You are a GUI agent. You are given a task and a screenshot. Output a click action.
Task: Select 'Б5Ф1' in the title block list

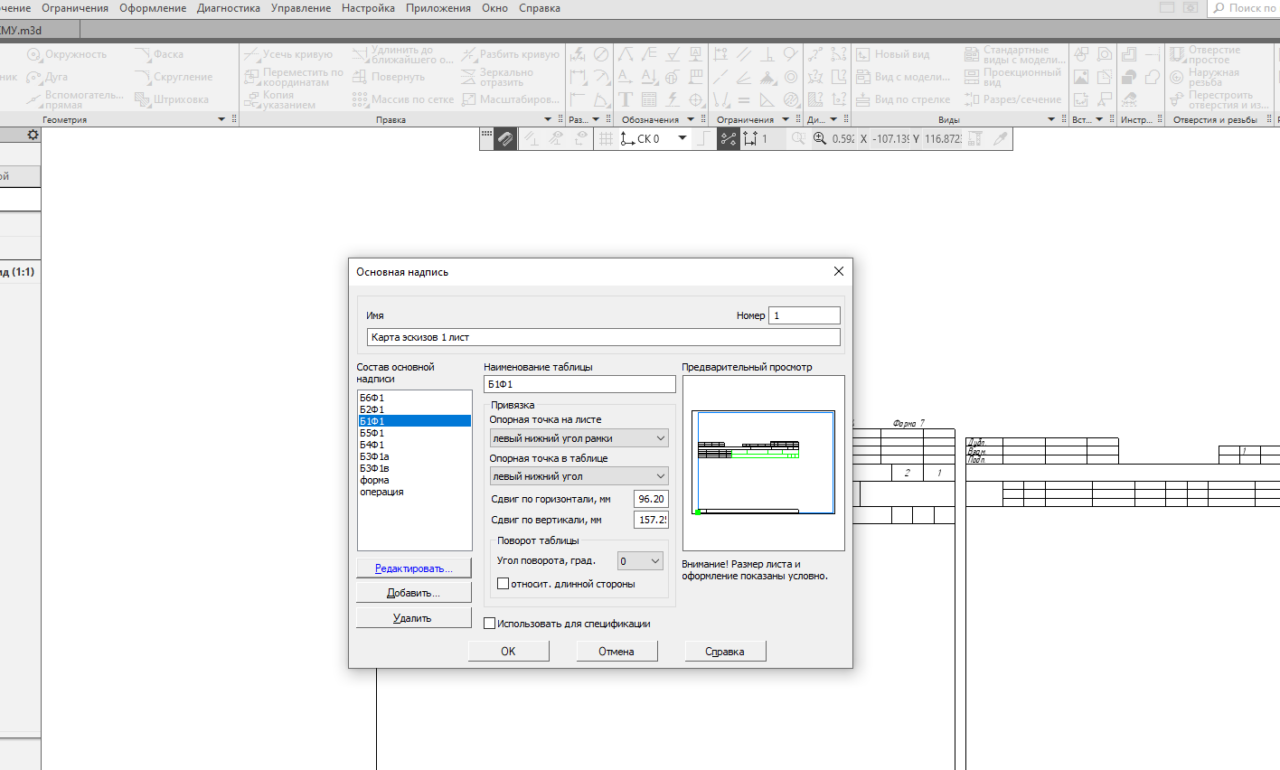tap(372, 433)
